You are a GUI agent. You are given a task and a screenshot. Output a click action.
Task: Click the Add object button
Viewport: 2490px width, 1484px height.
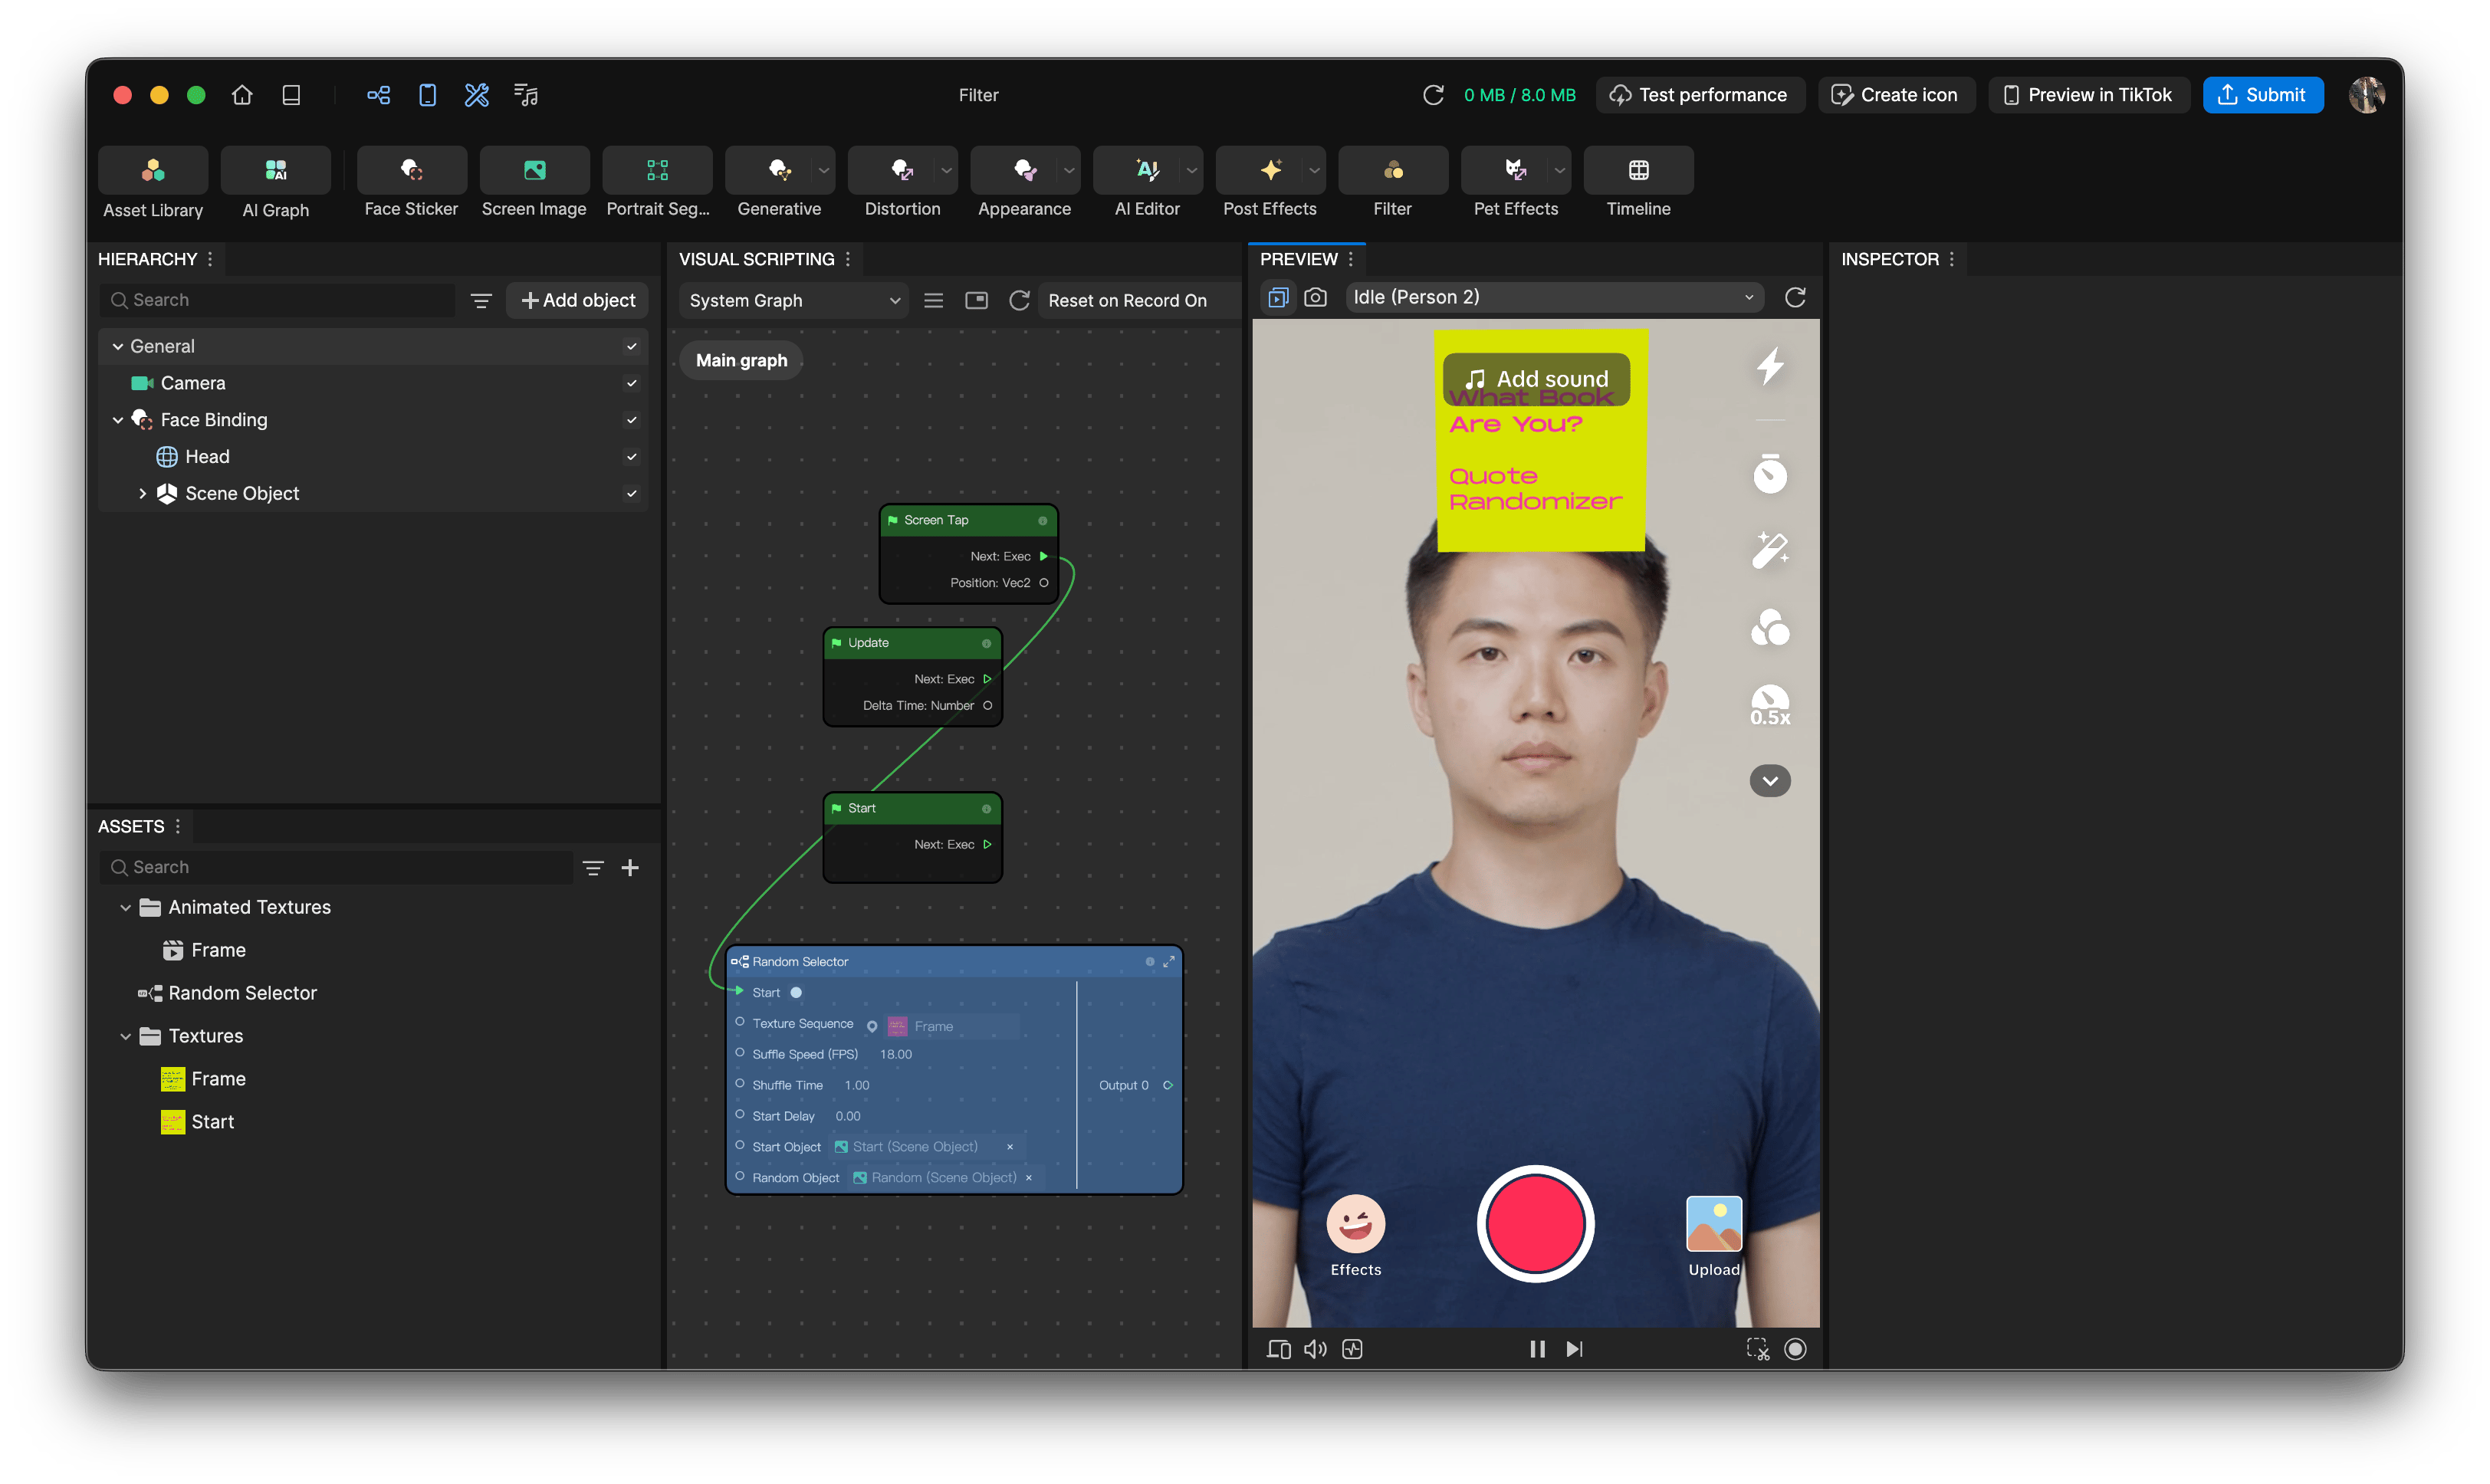[577, 300]
